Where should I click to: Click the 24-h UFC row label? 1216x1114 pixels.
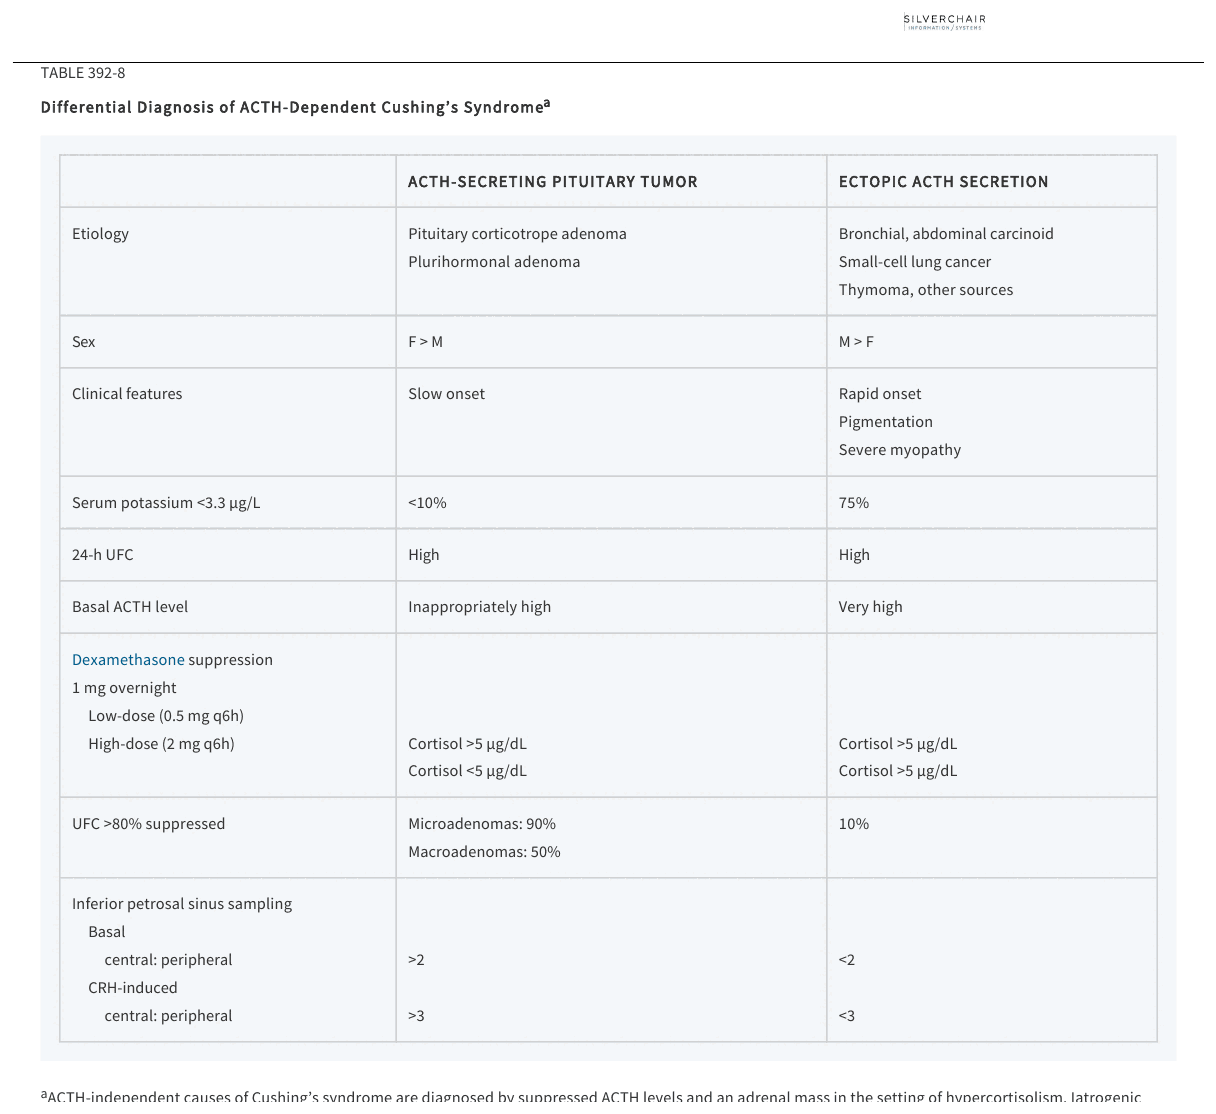(102, 555)
